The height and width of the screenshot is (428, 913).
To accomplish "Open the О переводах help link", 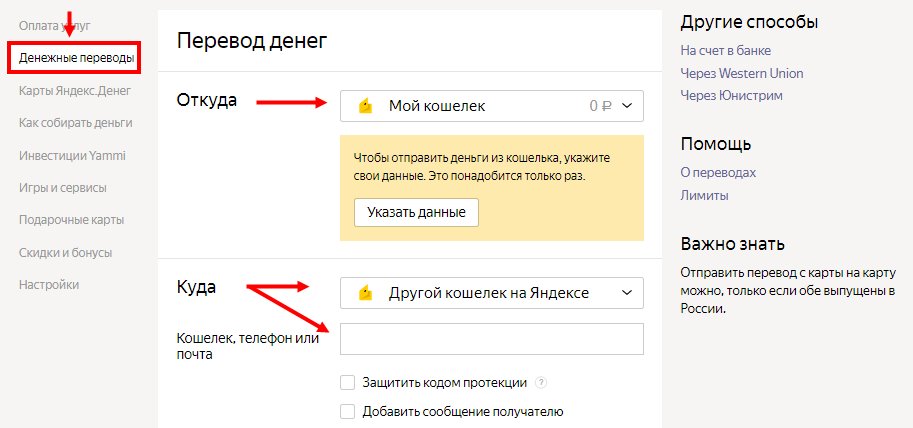I will click(718, 173).
